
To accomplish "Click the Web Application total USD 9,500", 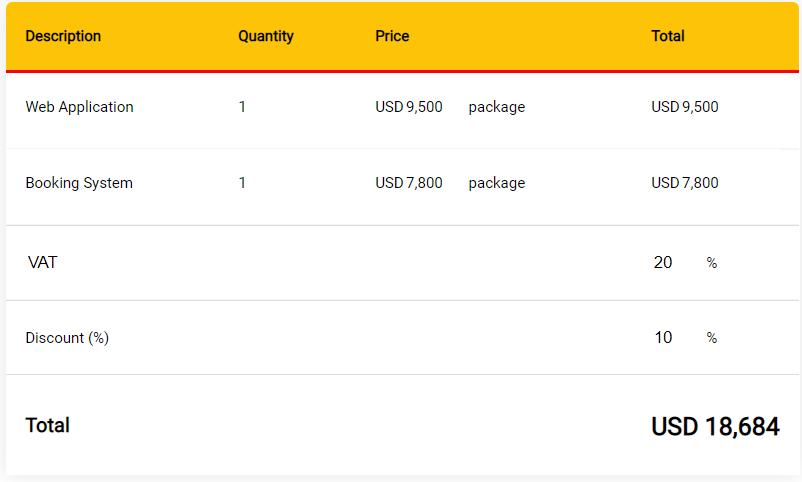I will click(685, 107).
